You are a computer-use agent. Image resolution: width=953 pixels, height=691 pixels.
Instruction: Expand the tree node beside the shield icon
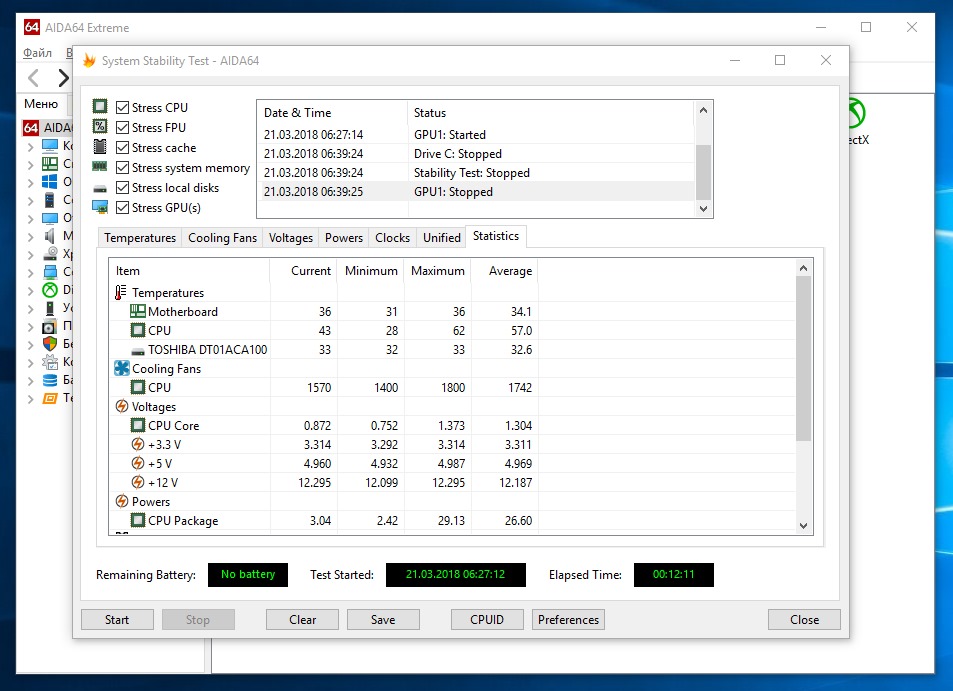click(x=30, y=344)
